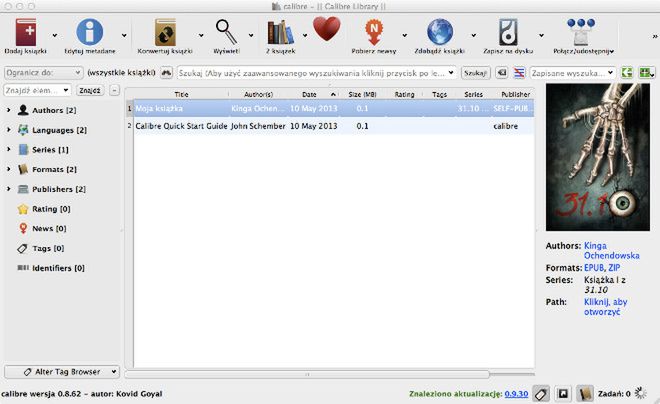
Task: Click the Konwertuj książki convert icon
Action: click(165, 32)
